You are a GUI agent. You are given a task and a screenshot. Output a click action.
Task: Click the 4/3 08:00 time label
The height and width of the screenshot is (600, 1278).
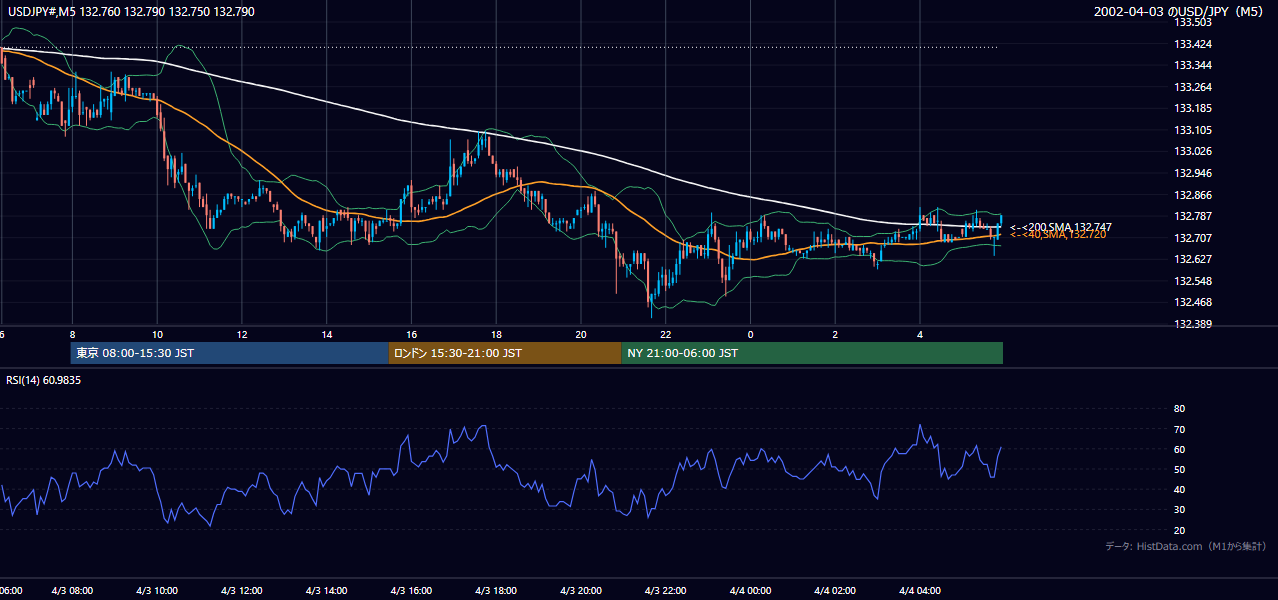[x=73, y=591]
